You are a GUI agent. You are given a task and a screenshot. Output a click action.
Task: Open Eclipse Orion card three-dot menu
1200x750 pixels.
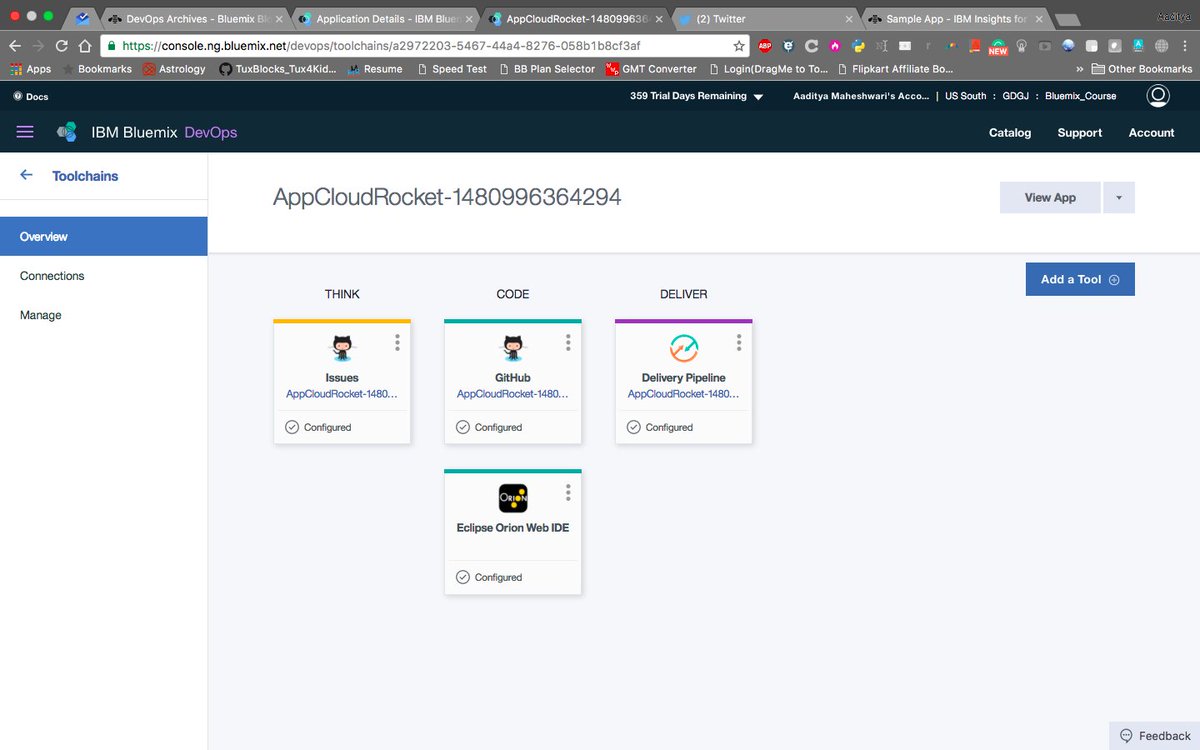pyautogui.click(x=568, y=492)
